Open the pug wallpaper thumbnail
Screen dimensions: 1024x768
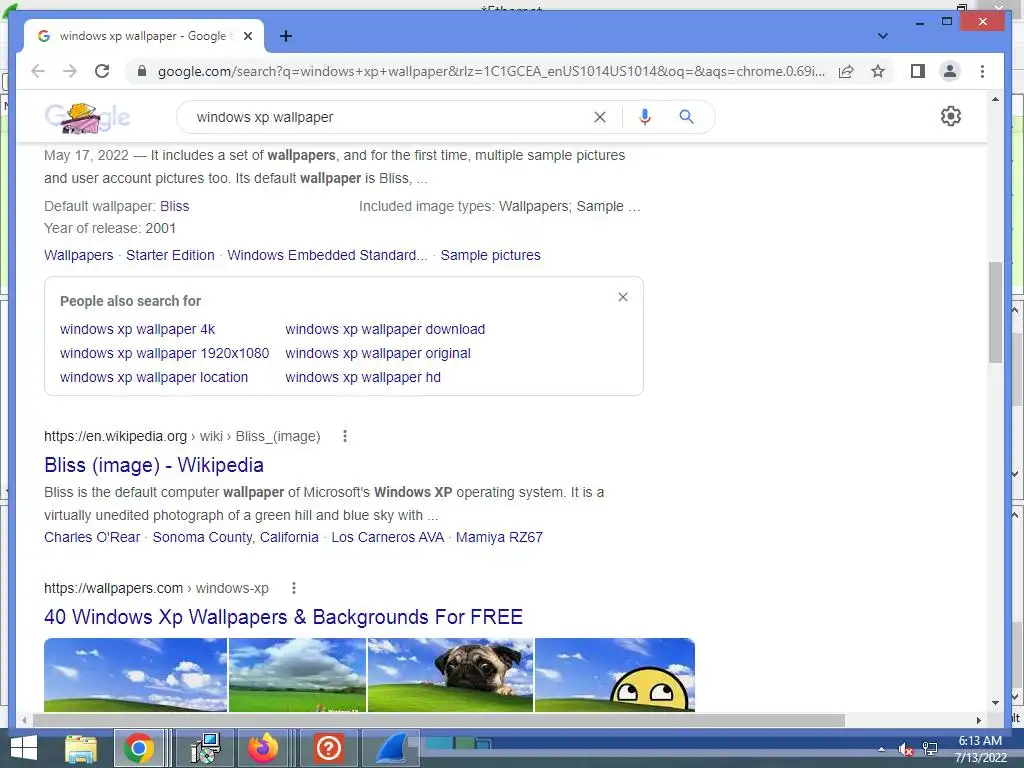(451, 675)
